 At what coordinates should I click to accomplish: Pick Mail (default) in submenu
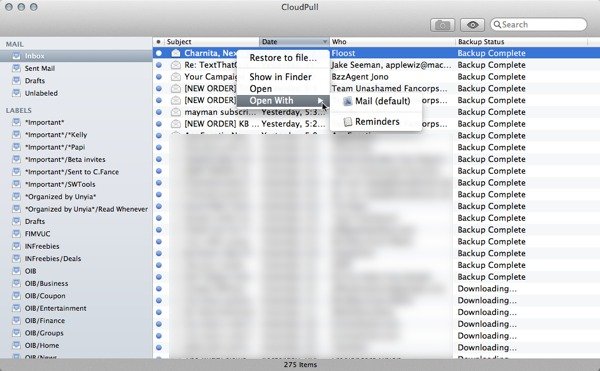pos(376,101)
